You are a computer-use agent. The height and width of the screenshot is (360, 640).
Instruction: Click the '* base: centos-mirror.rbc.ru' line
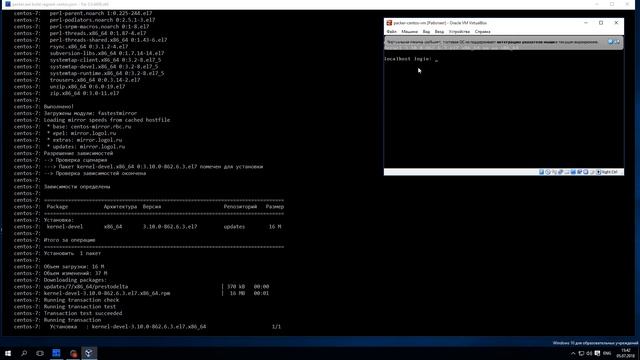click(89, 127)
